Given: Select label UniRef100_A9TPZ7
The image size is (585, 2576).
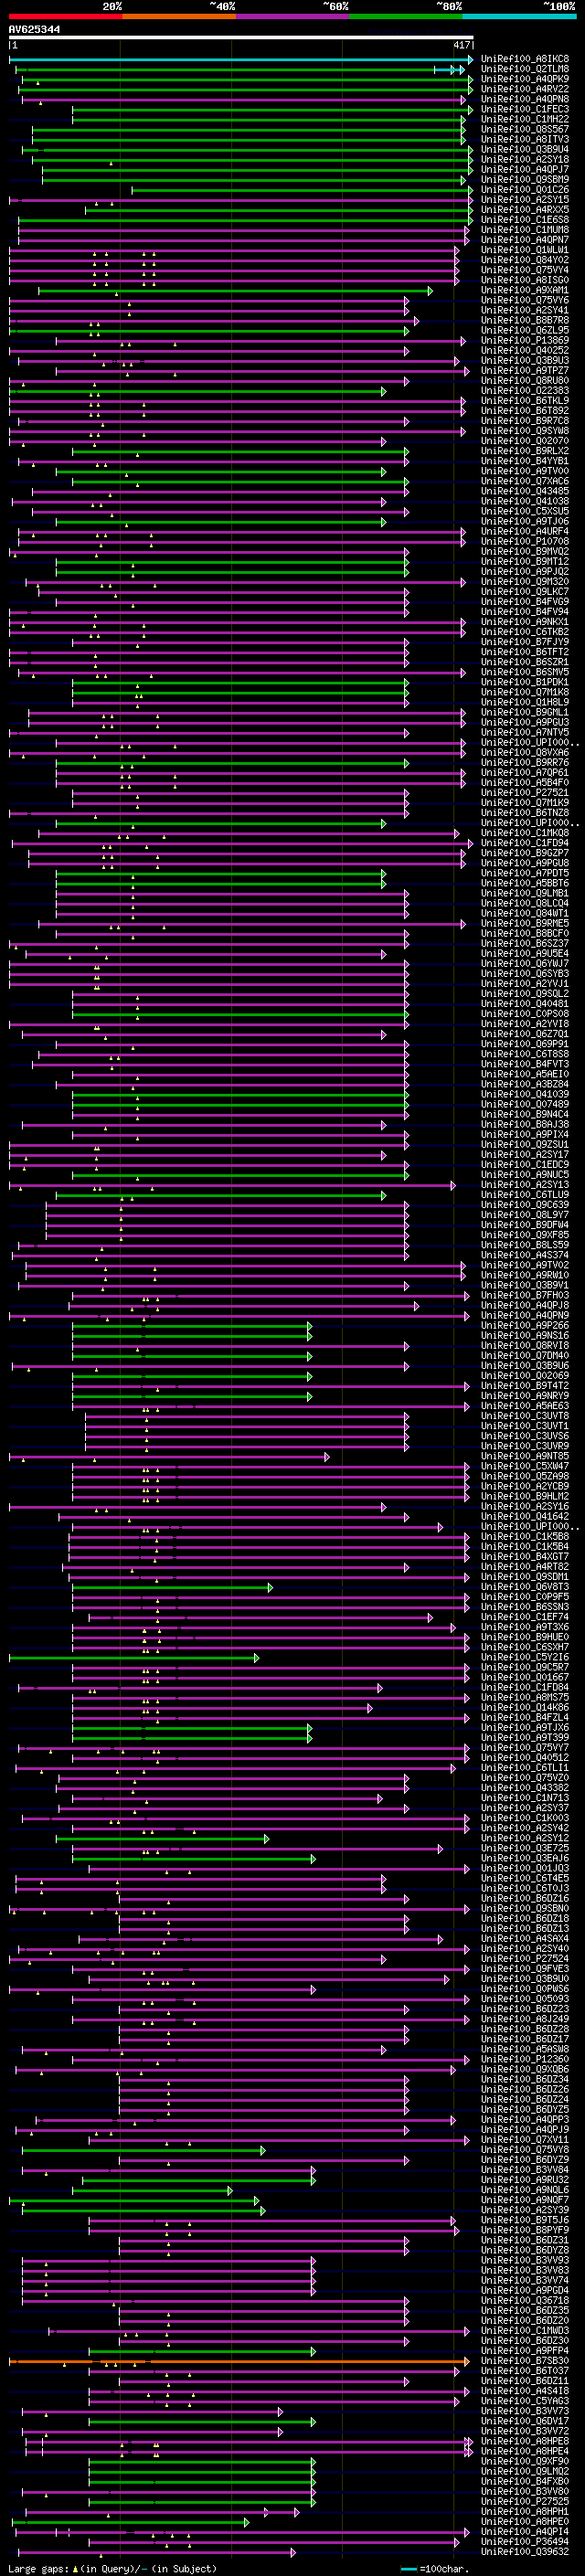Looking at the screenshot, I should pyautogui.click(x=525, y=370).
